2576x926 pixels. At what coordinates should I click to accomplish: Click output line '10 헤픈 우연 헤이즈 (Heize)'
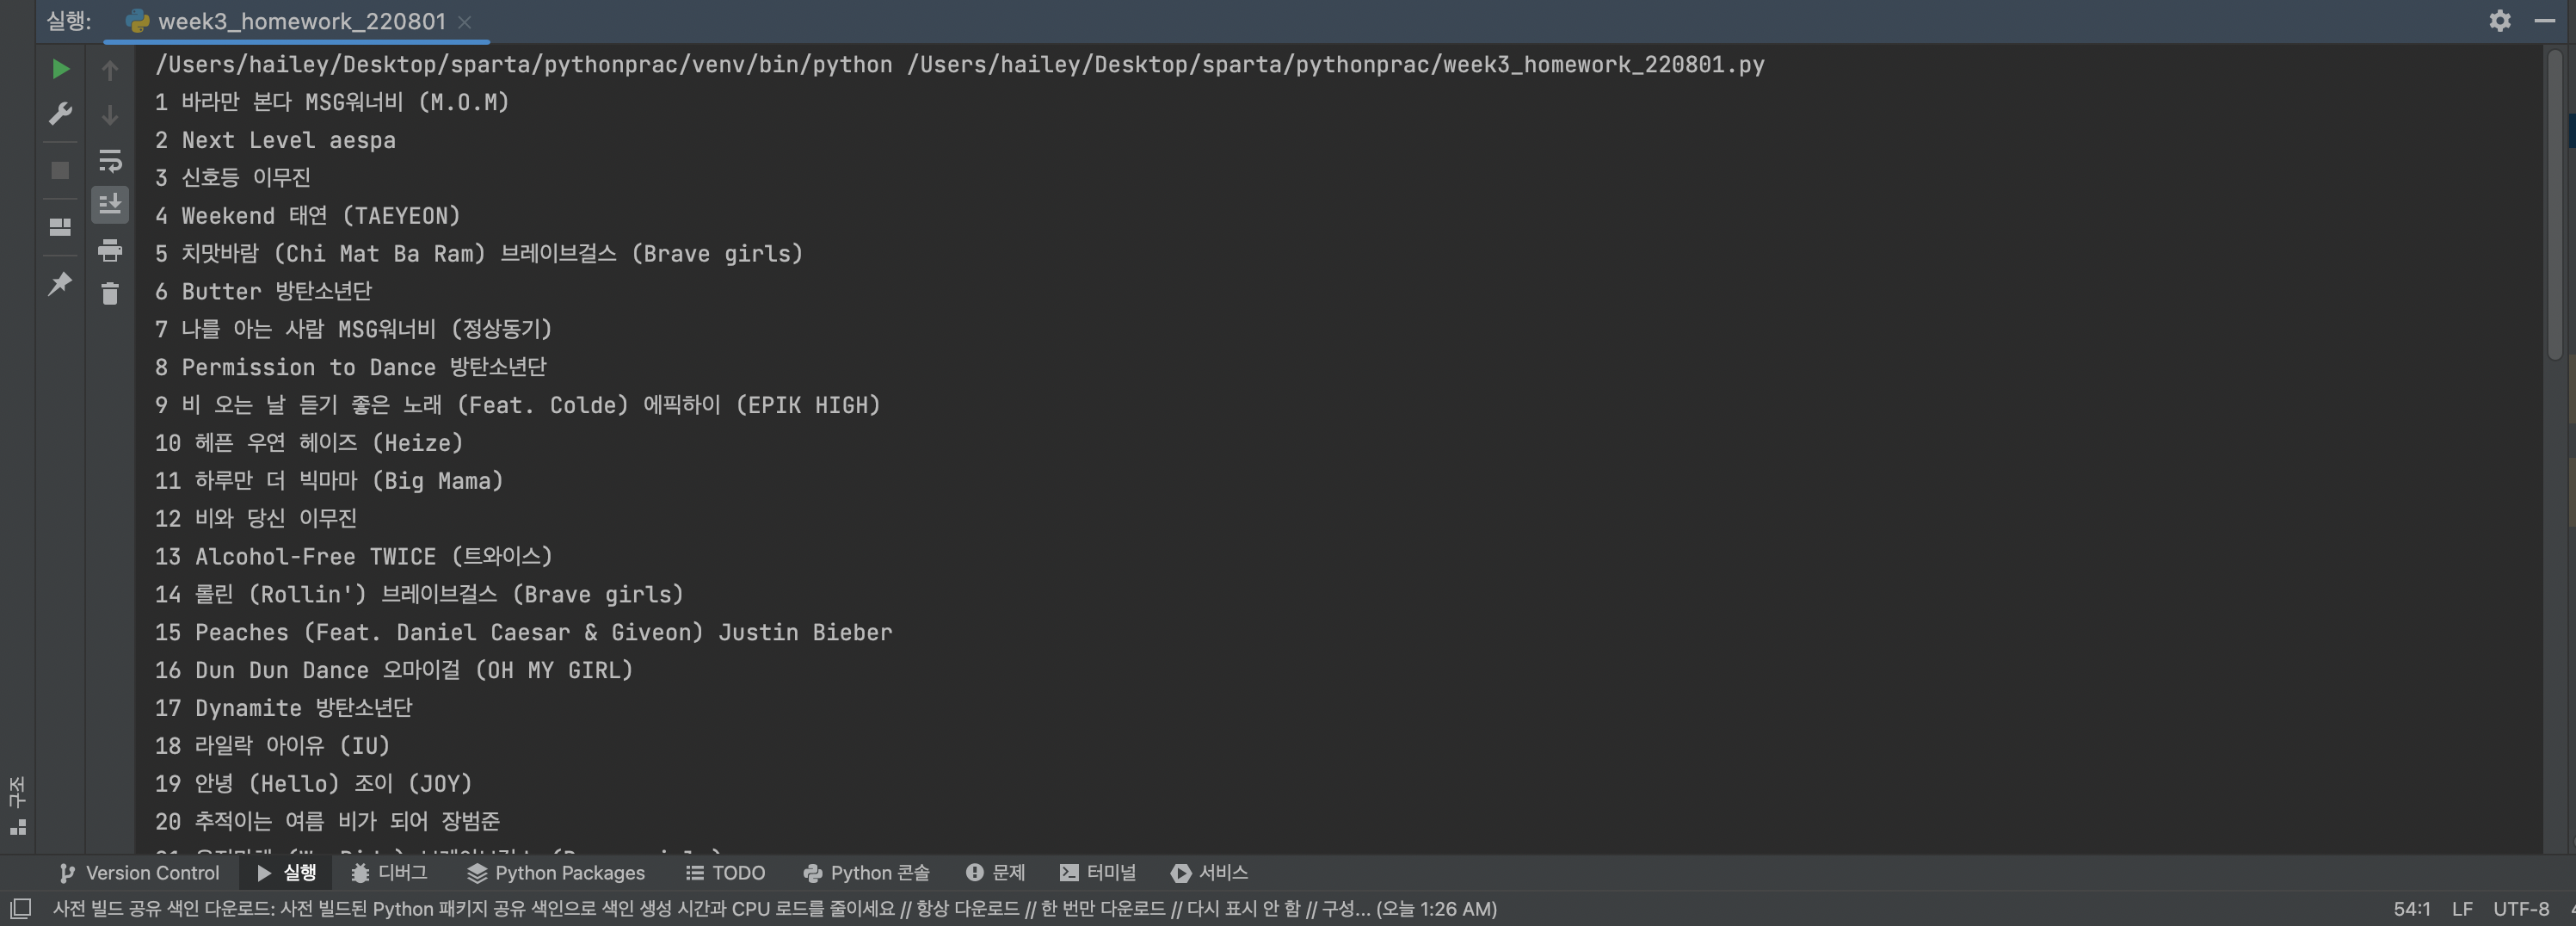click(308, 443)
